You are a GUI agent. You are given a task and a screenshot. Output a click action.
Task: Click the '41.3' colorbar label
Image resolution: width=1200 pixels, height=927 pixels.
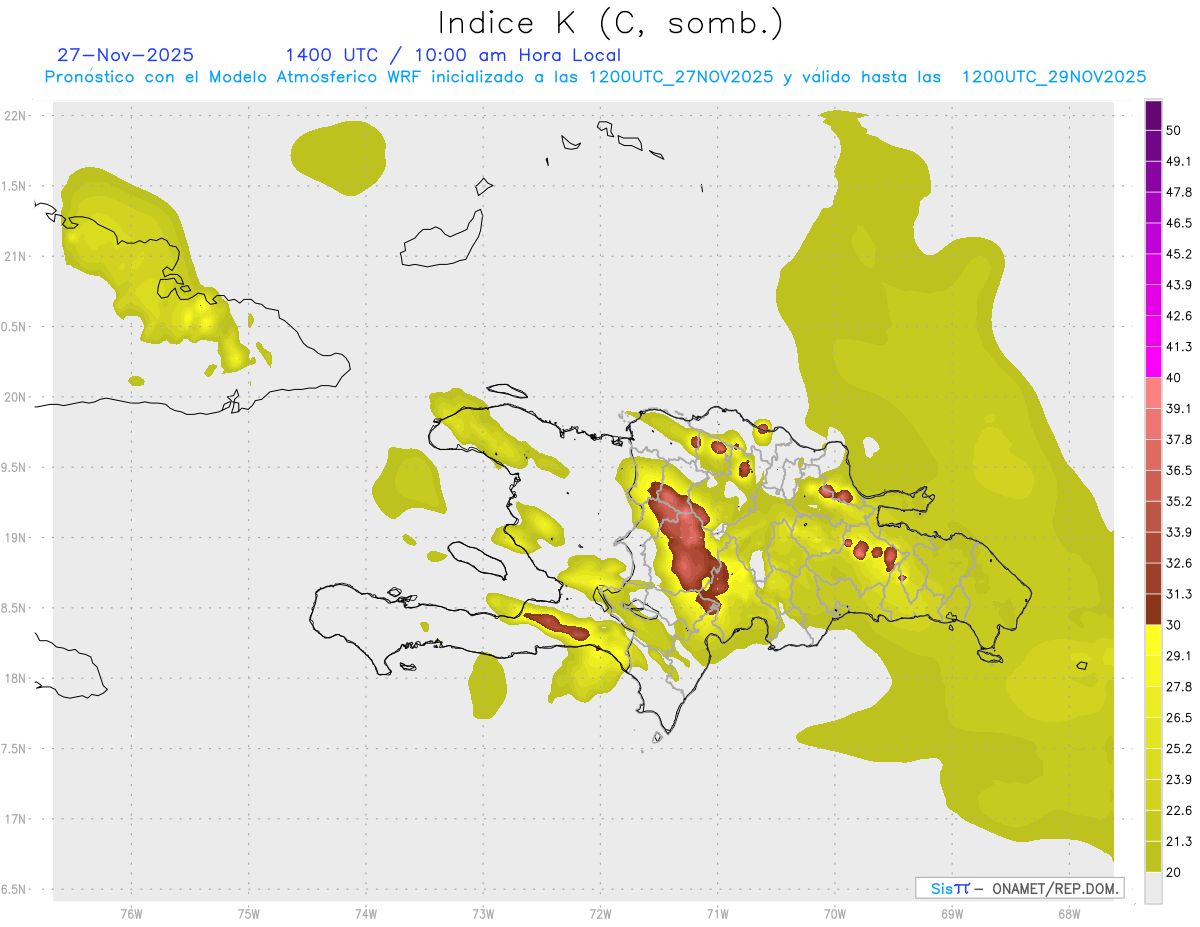click(x=1179, y=347)
